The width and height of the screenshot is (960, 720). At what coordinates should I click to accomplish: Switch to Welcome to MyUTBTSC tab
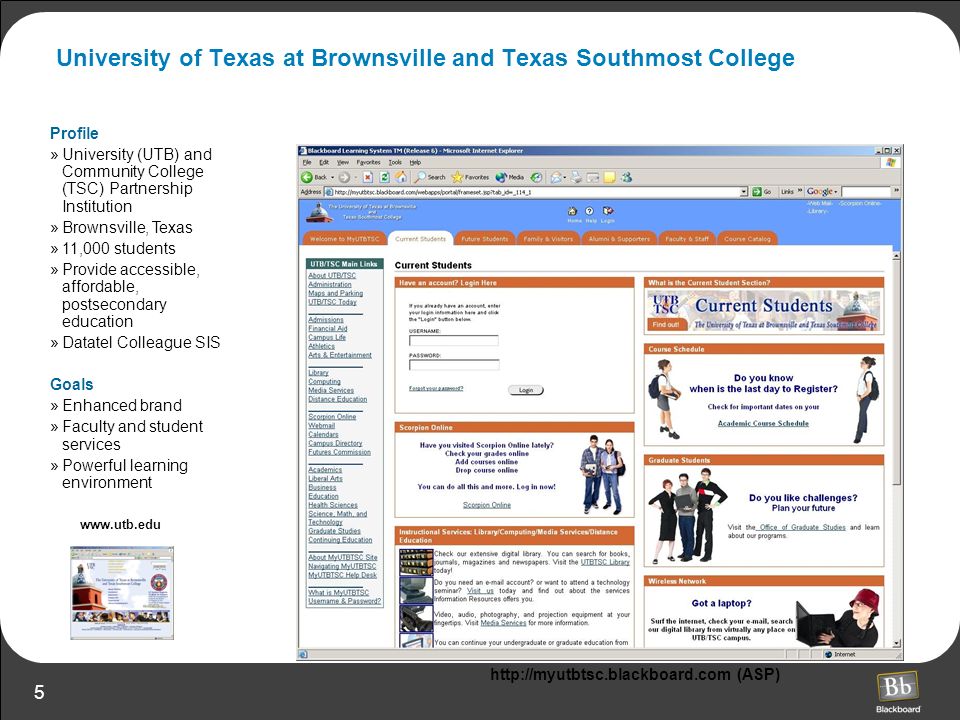point(345,239)
